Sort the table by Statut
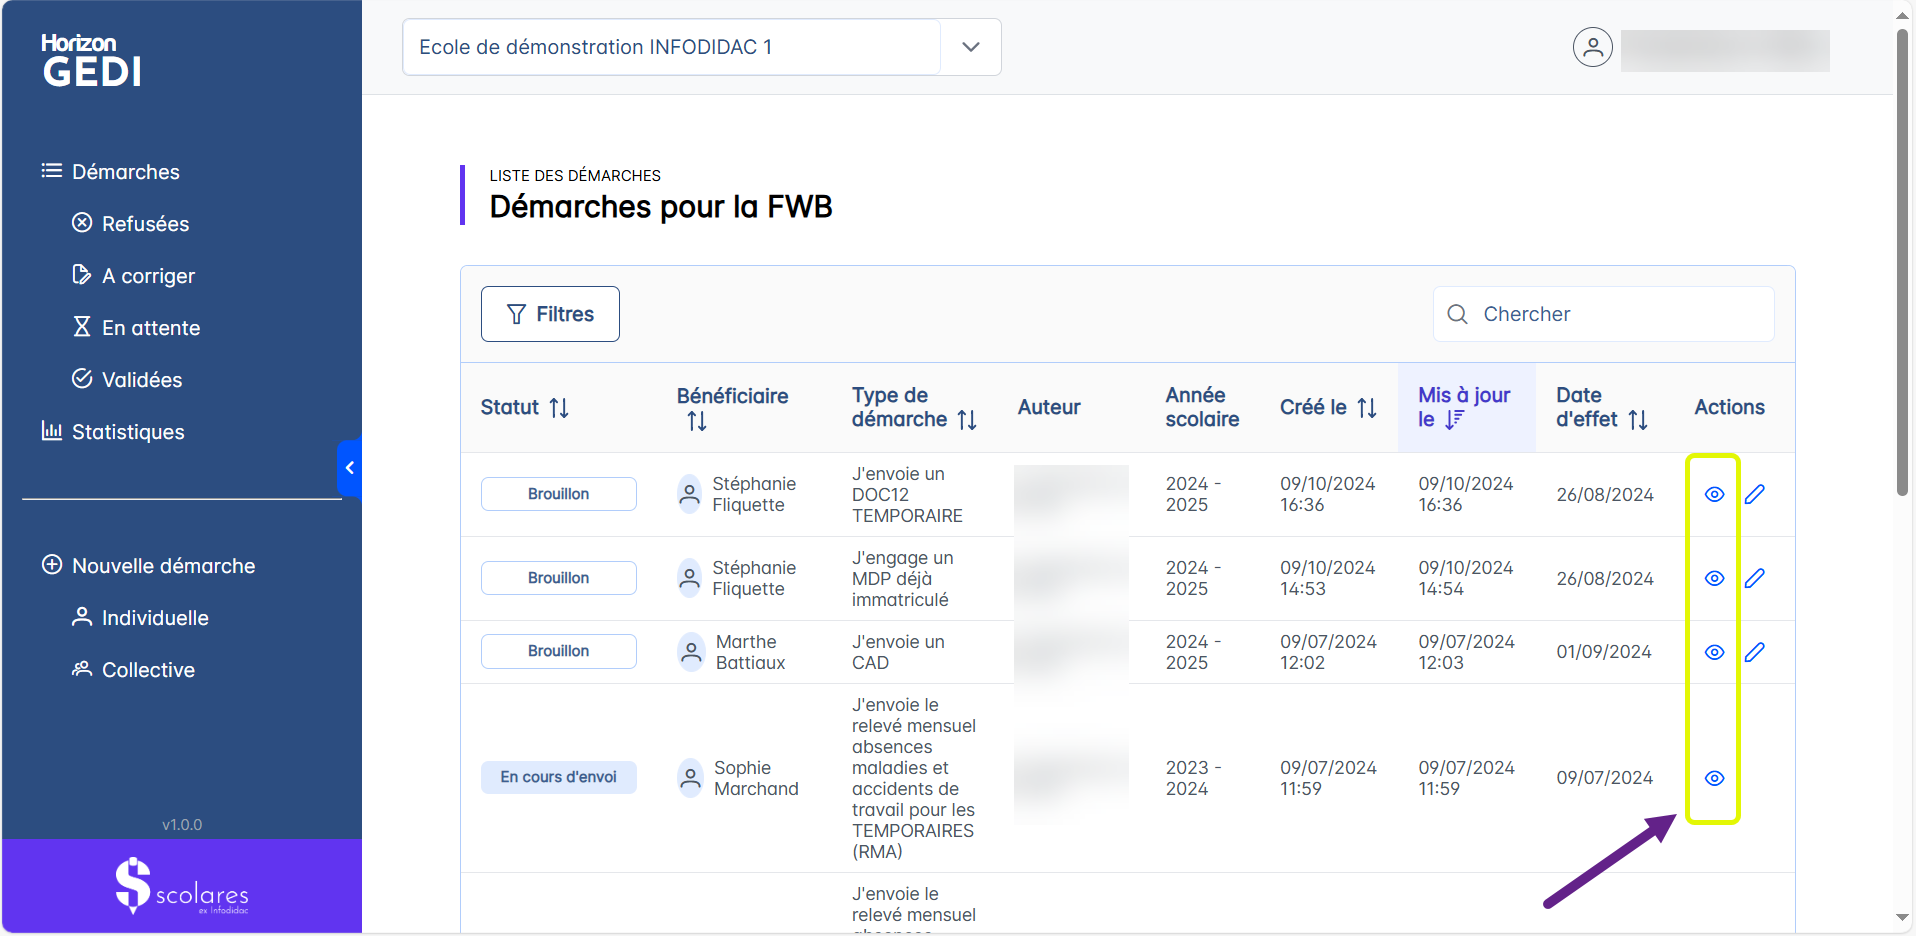The width and height of the screenshot is (1916, 936). (x=559, y=408)
